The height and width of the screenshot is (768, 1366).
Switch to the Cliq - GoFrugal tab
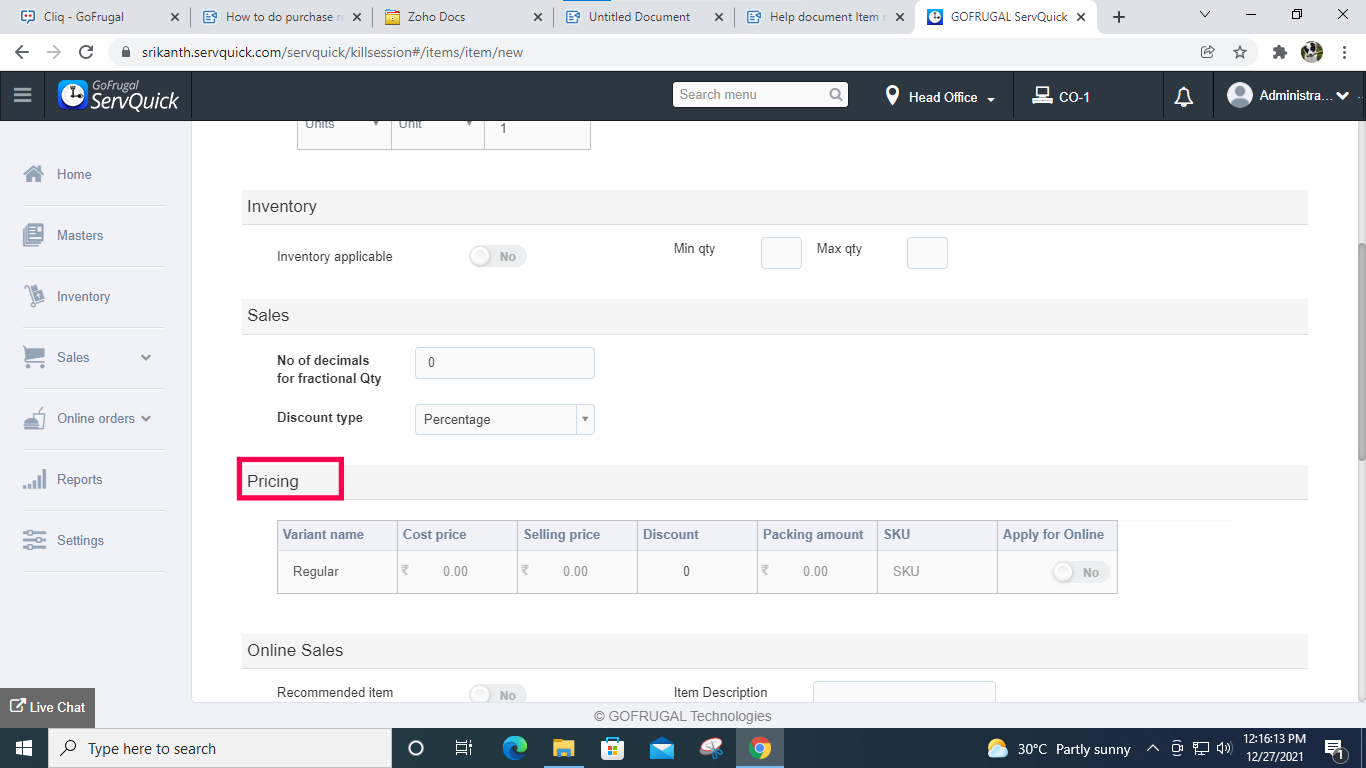[x=98, y=17]
